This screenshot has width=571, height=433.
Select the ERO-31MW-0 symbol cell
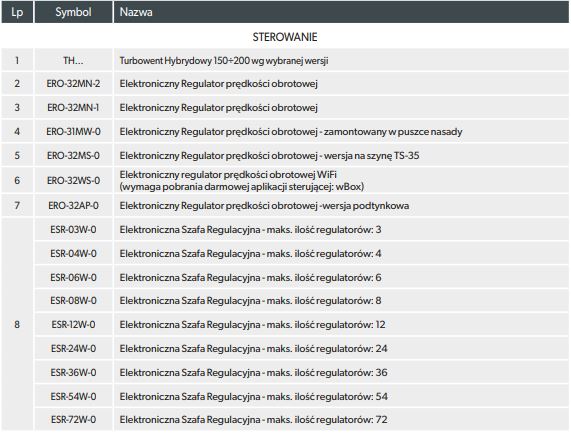[73, 131]
